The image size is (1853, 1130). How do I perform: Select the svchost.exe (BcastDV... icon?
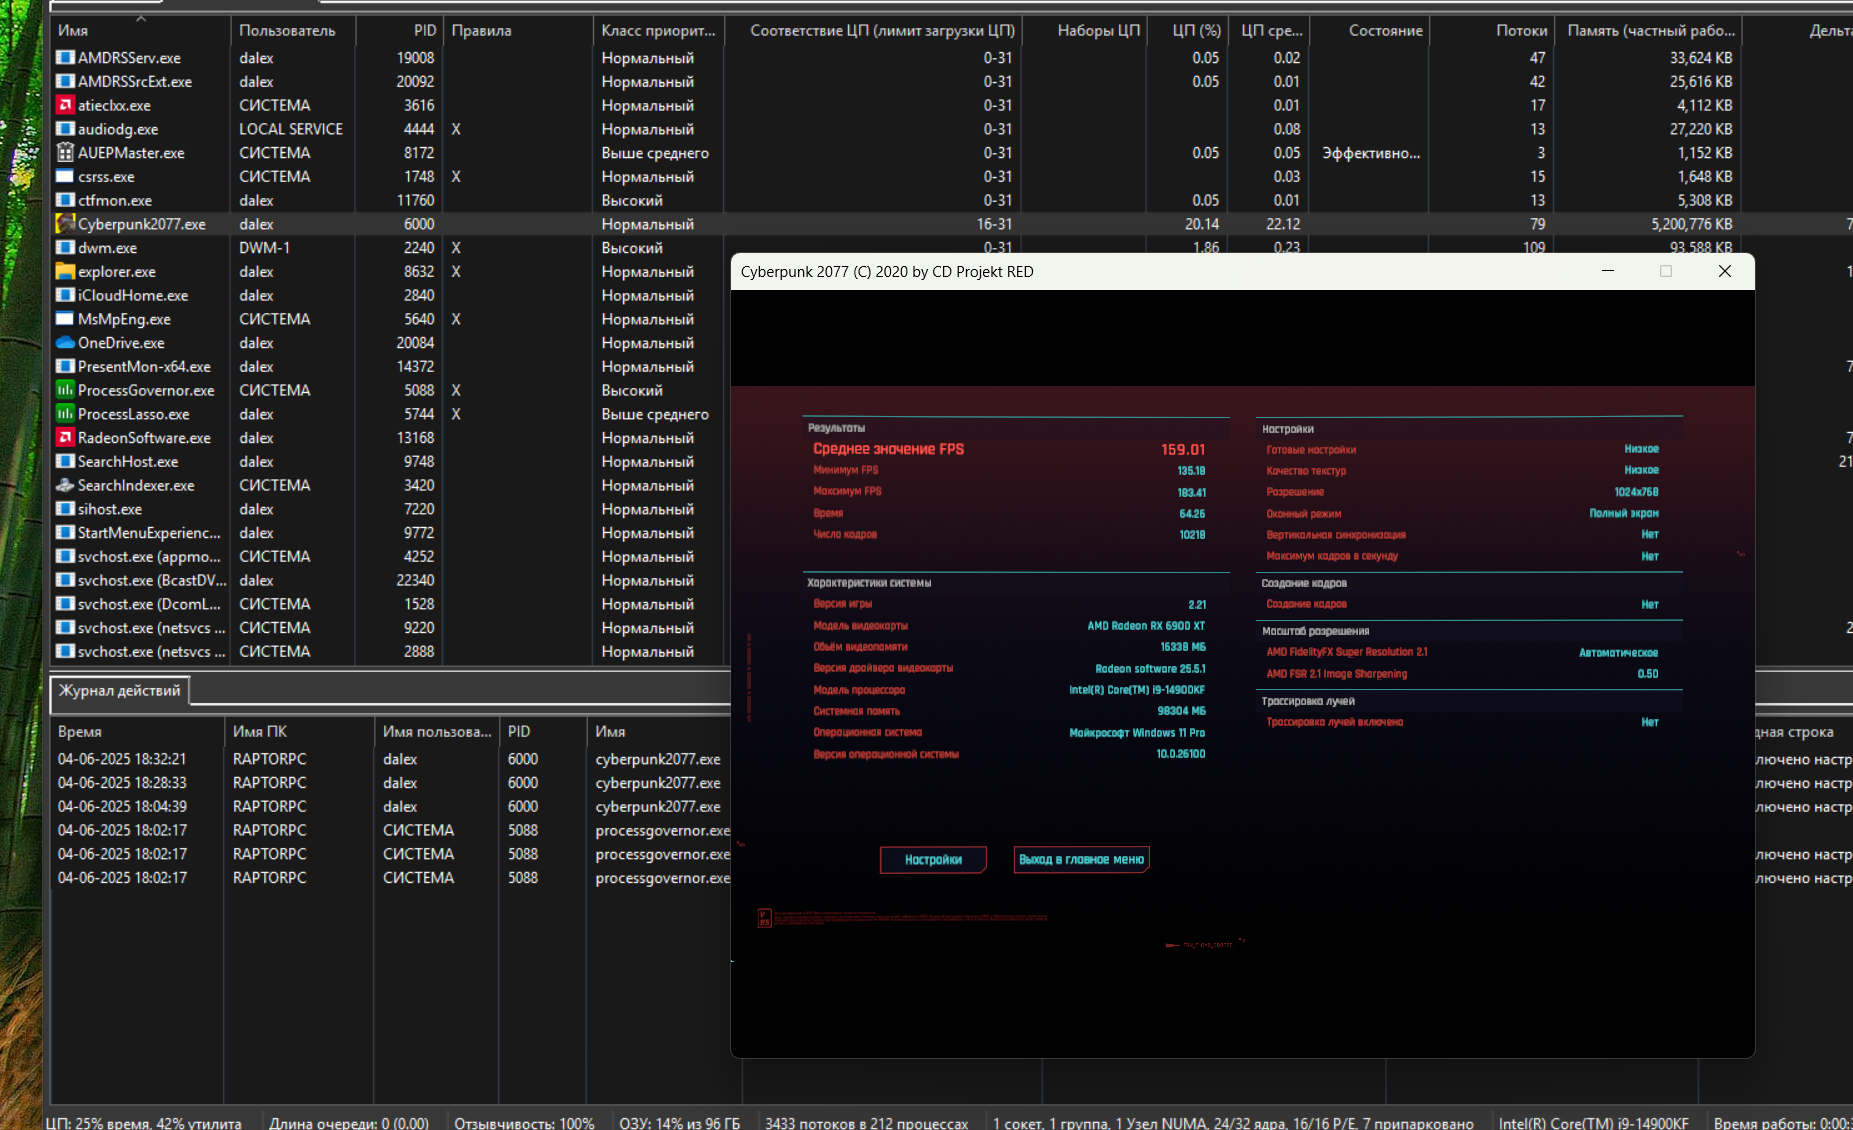(x=65, y=580)
